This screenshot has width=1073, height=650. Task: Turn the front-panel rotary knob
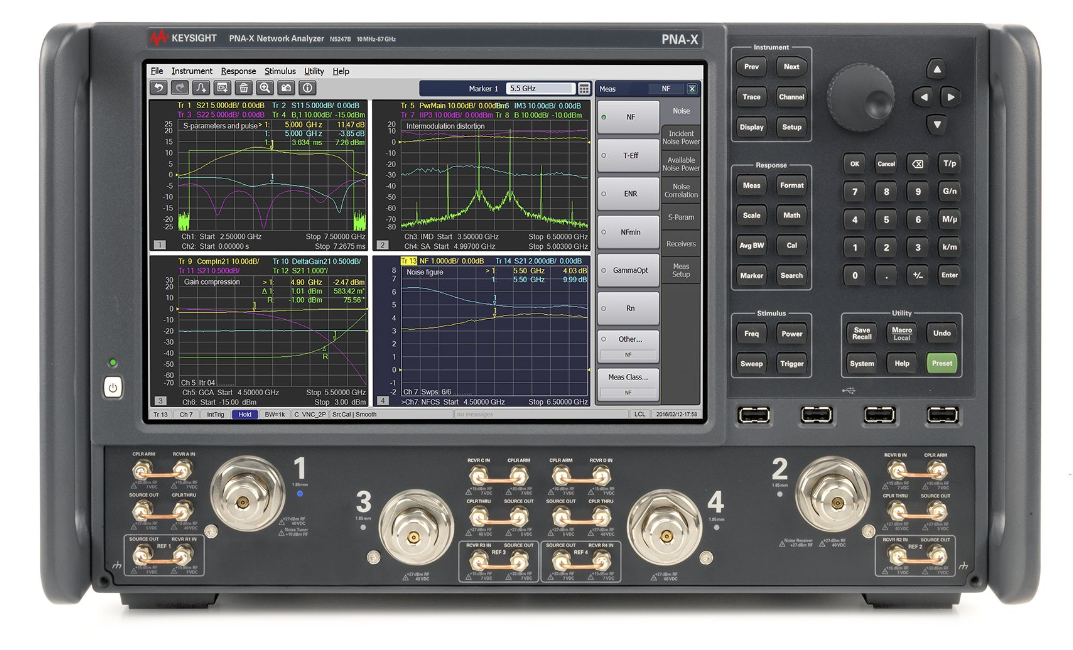coord(861,98)
